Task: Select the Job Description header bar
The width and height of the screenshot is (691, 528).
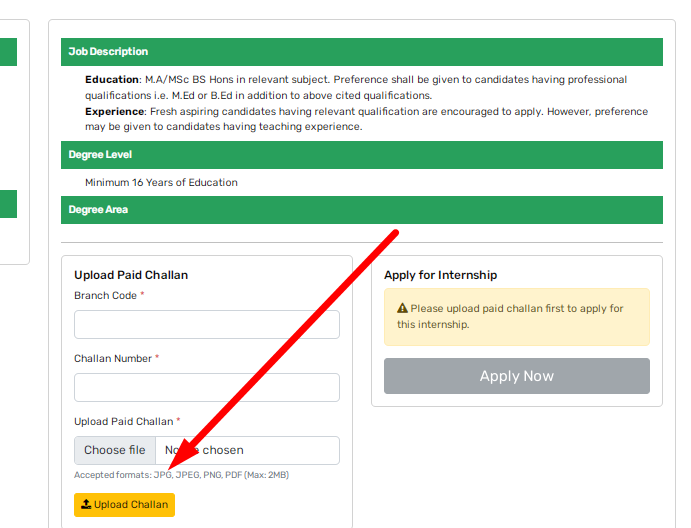Action: click(361, 52)
